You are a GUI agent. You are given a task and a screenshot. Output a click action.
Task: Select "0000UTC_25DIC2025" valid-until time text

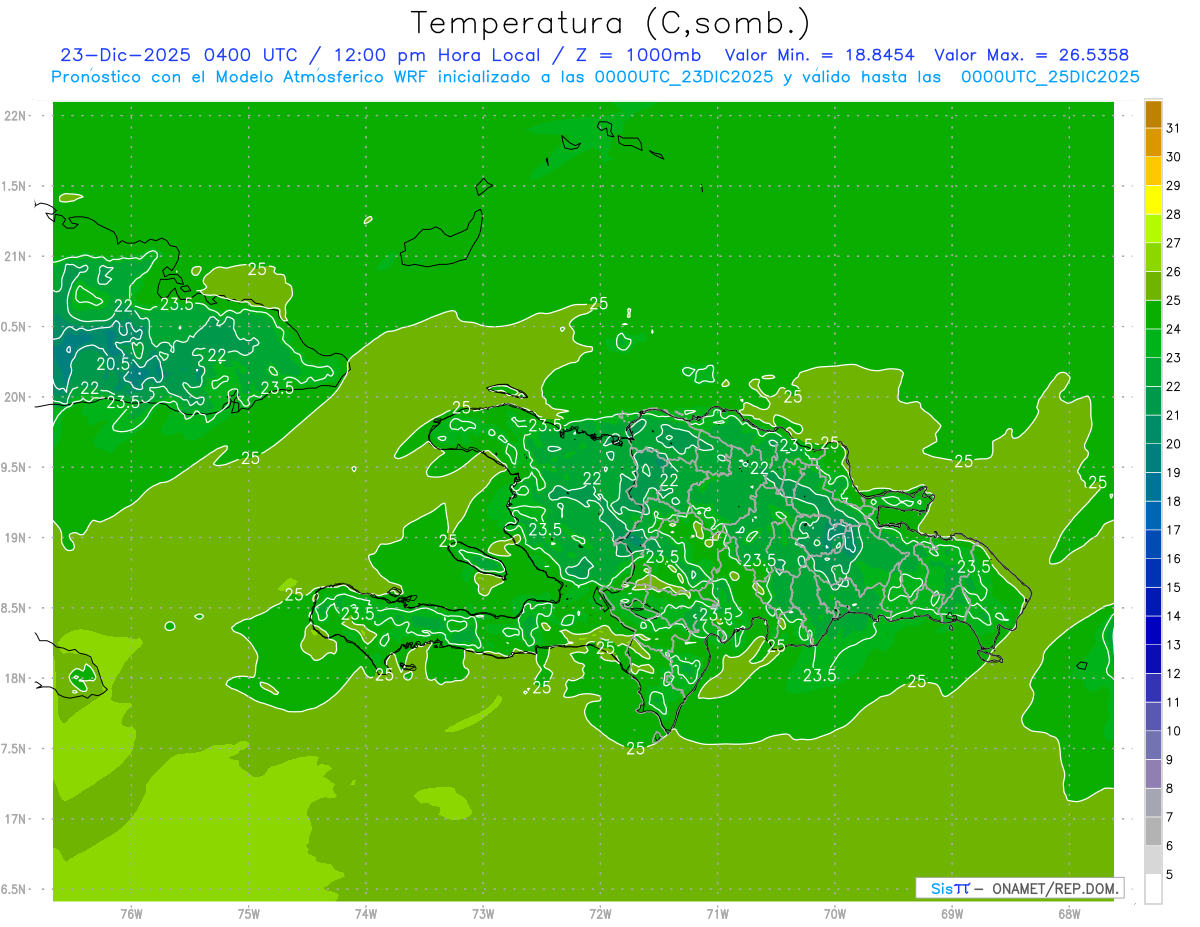coord(1050,77)
